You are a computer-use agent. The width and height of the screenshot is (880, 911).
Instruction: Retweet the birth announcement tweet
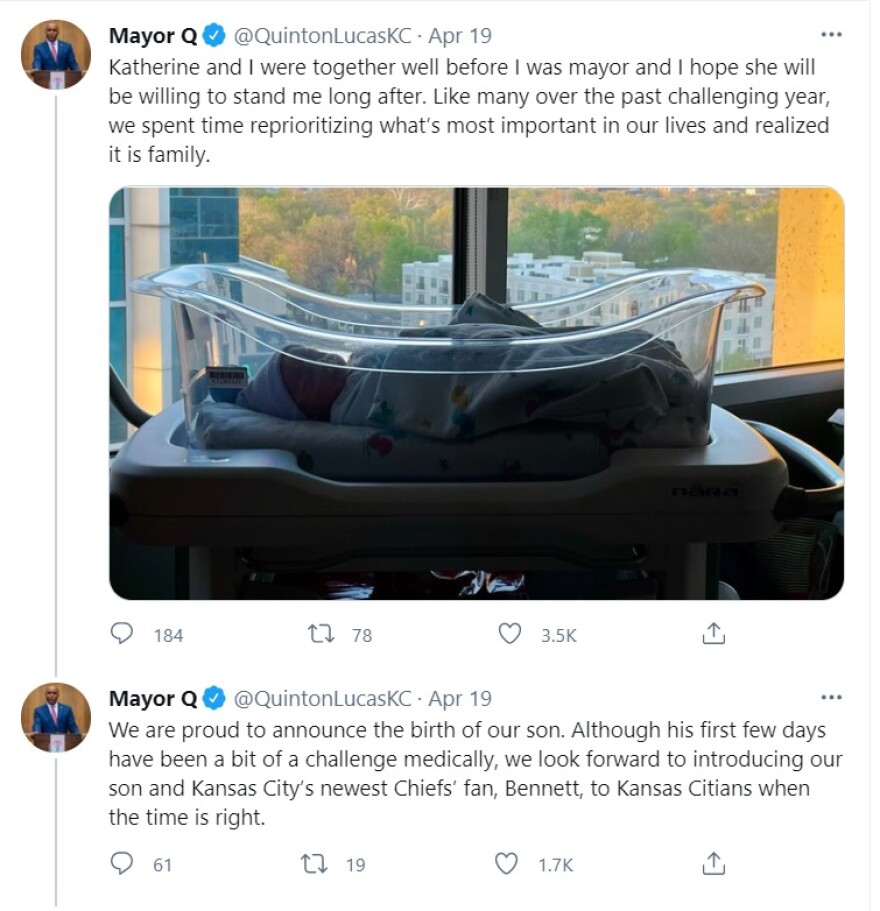tap(315, 863)
